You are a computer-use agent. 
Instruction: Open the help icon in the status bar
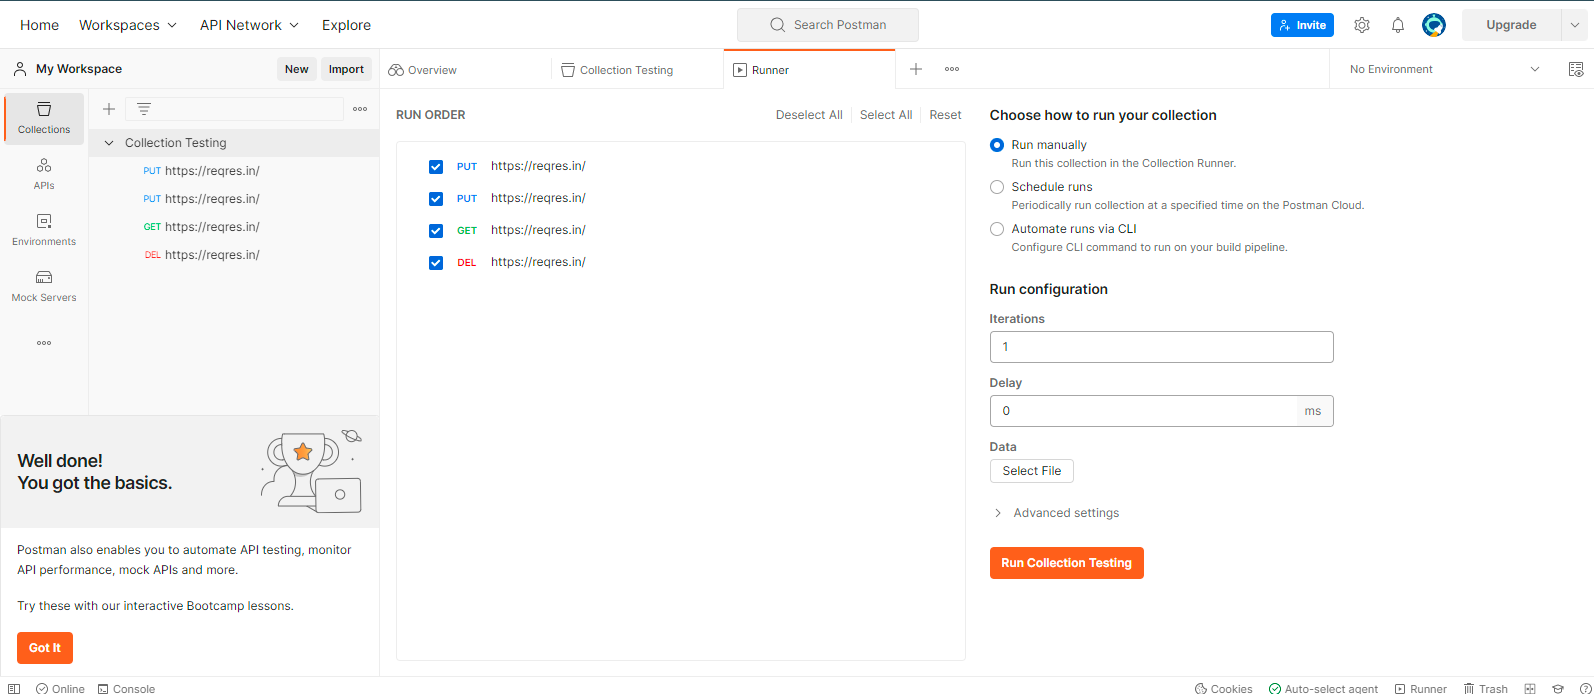click(1585, 688)
